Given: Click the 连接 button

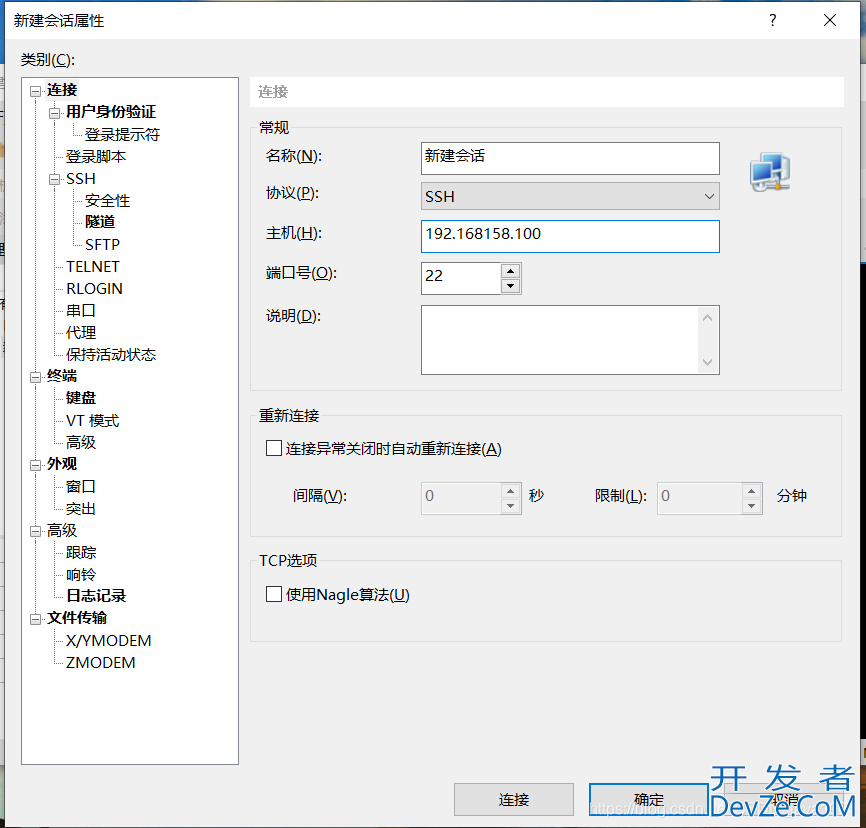Looking at the screenshot, I should pos(514,799).
